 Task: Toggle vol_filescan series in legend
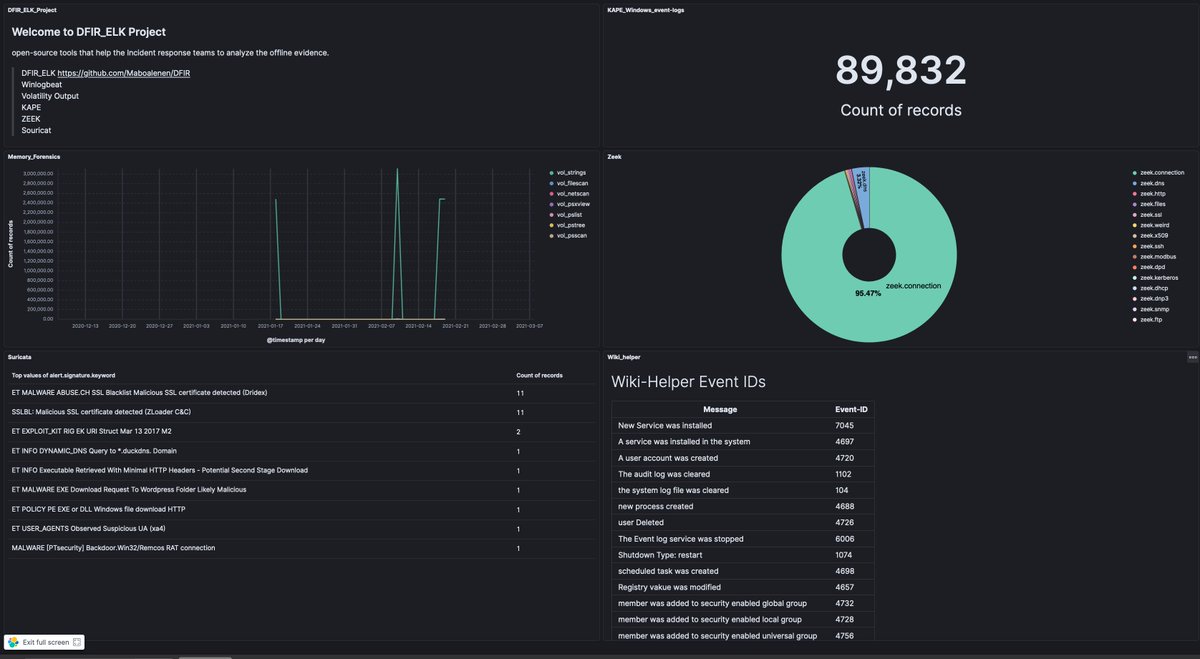click(572, 184)
